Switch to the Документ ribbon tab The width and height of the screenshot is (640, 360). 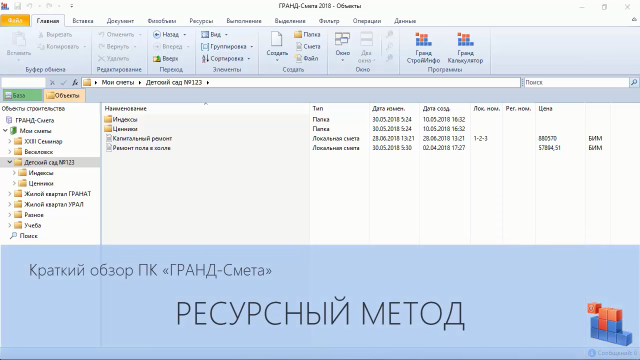coord(120,21)
